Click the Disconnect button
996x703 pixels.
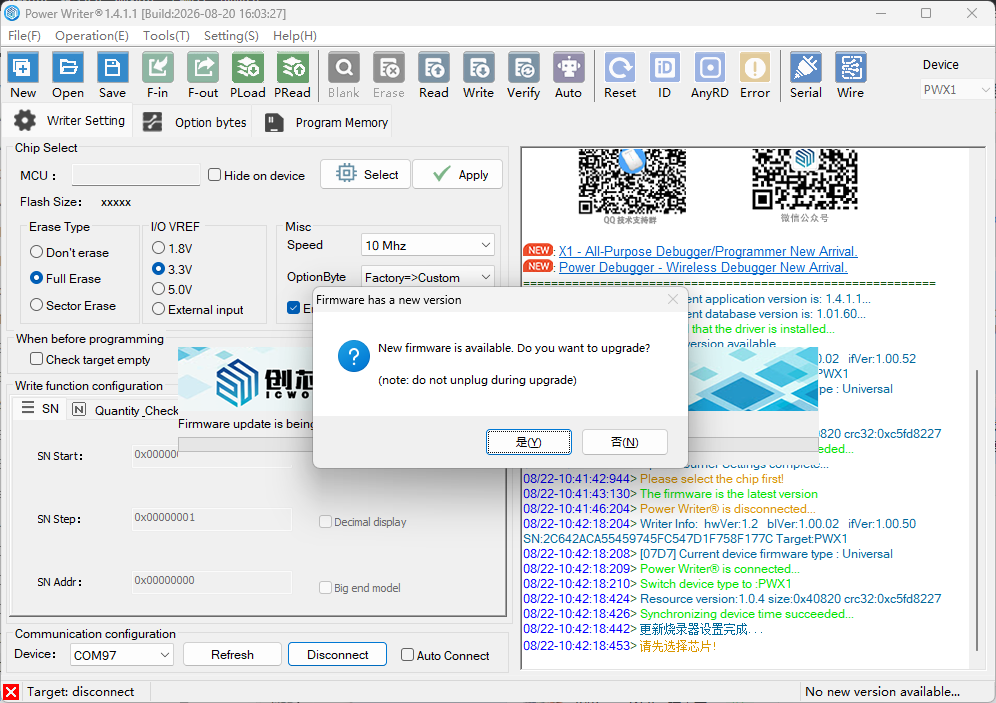click(x=337, y=654)
